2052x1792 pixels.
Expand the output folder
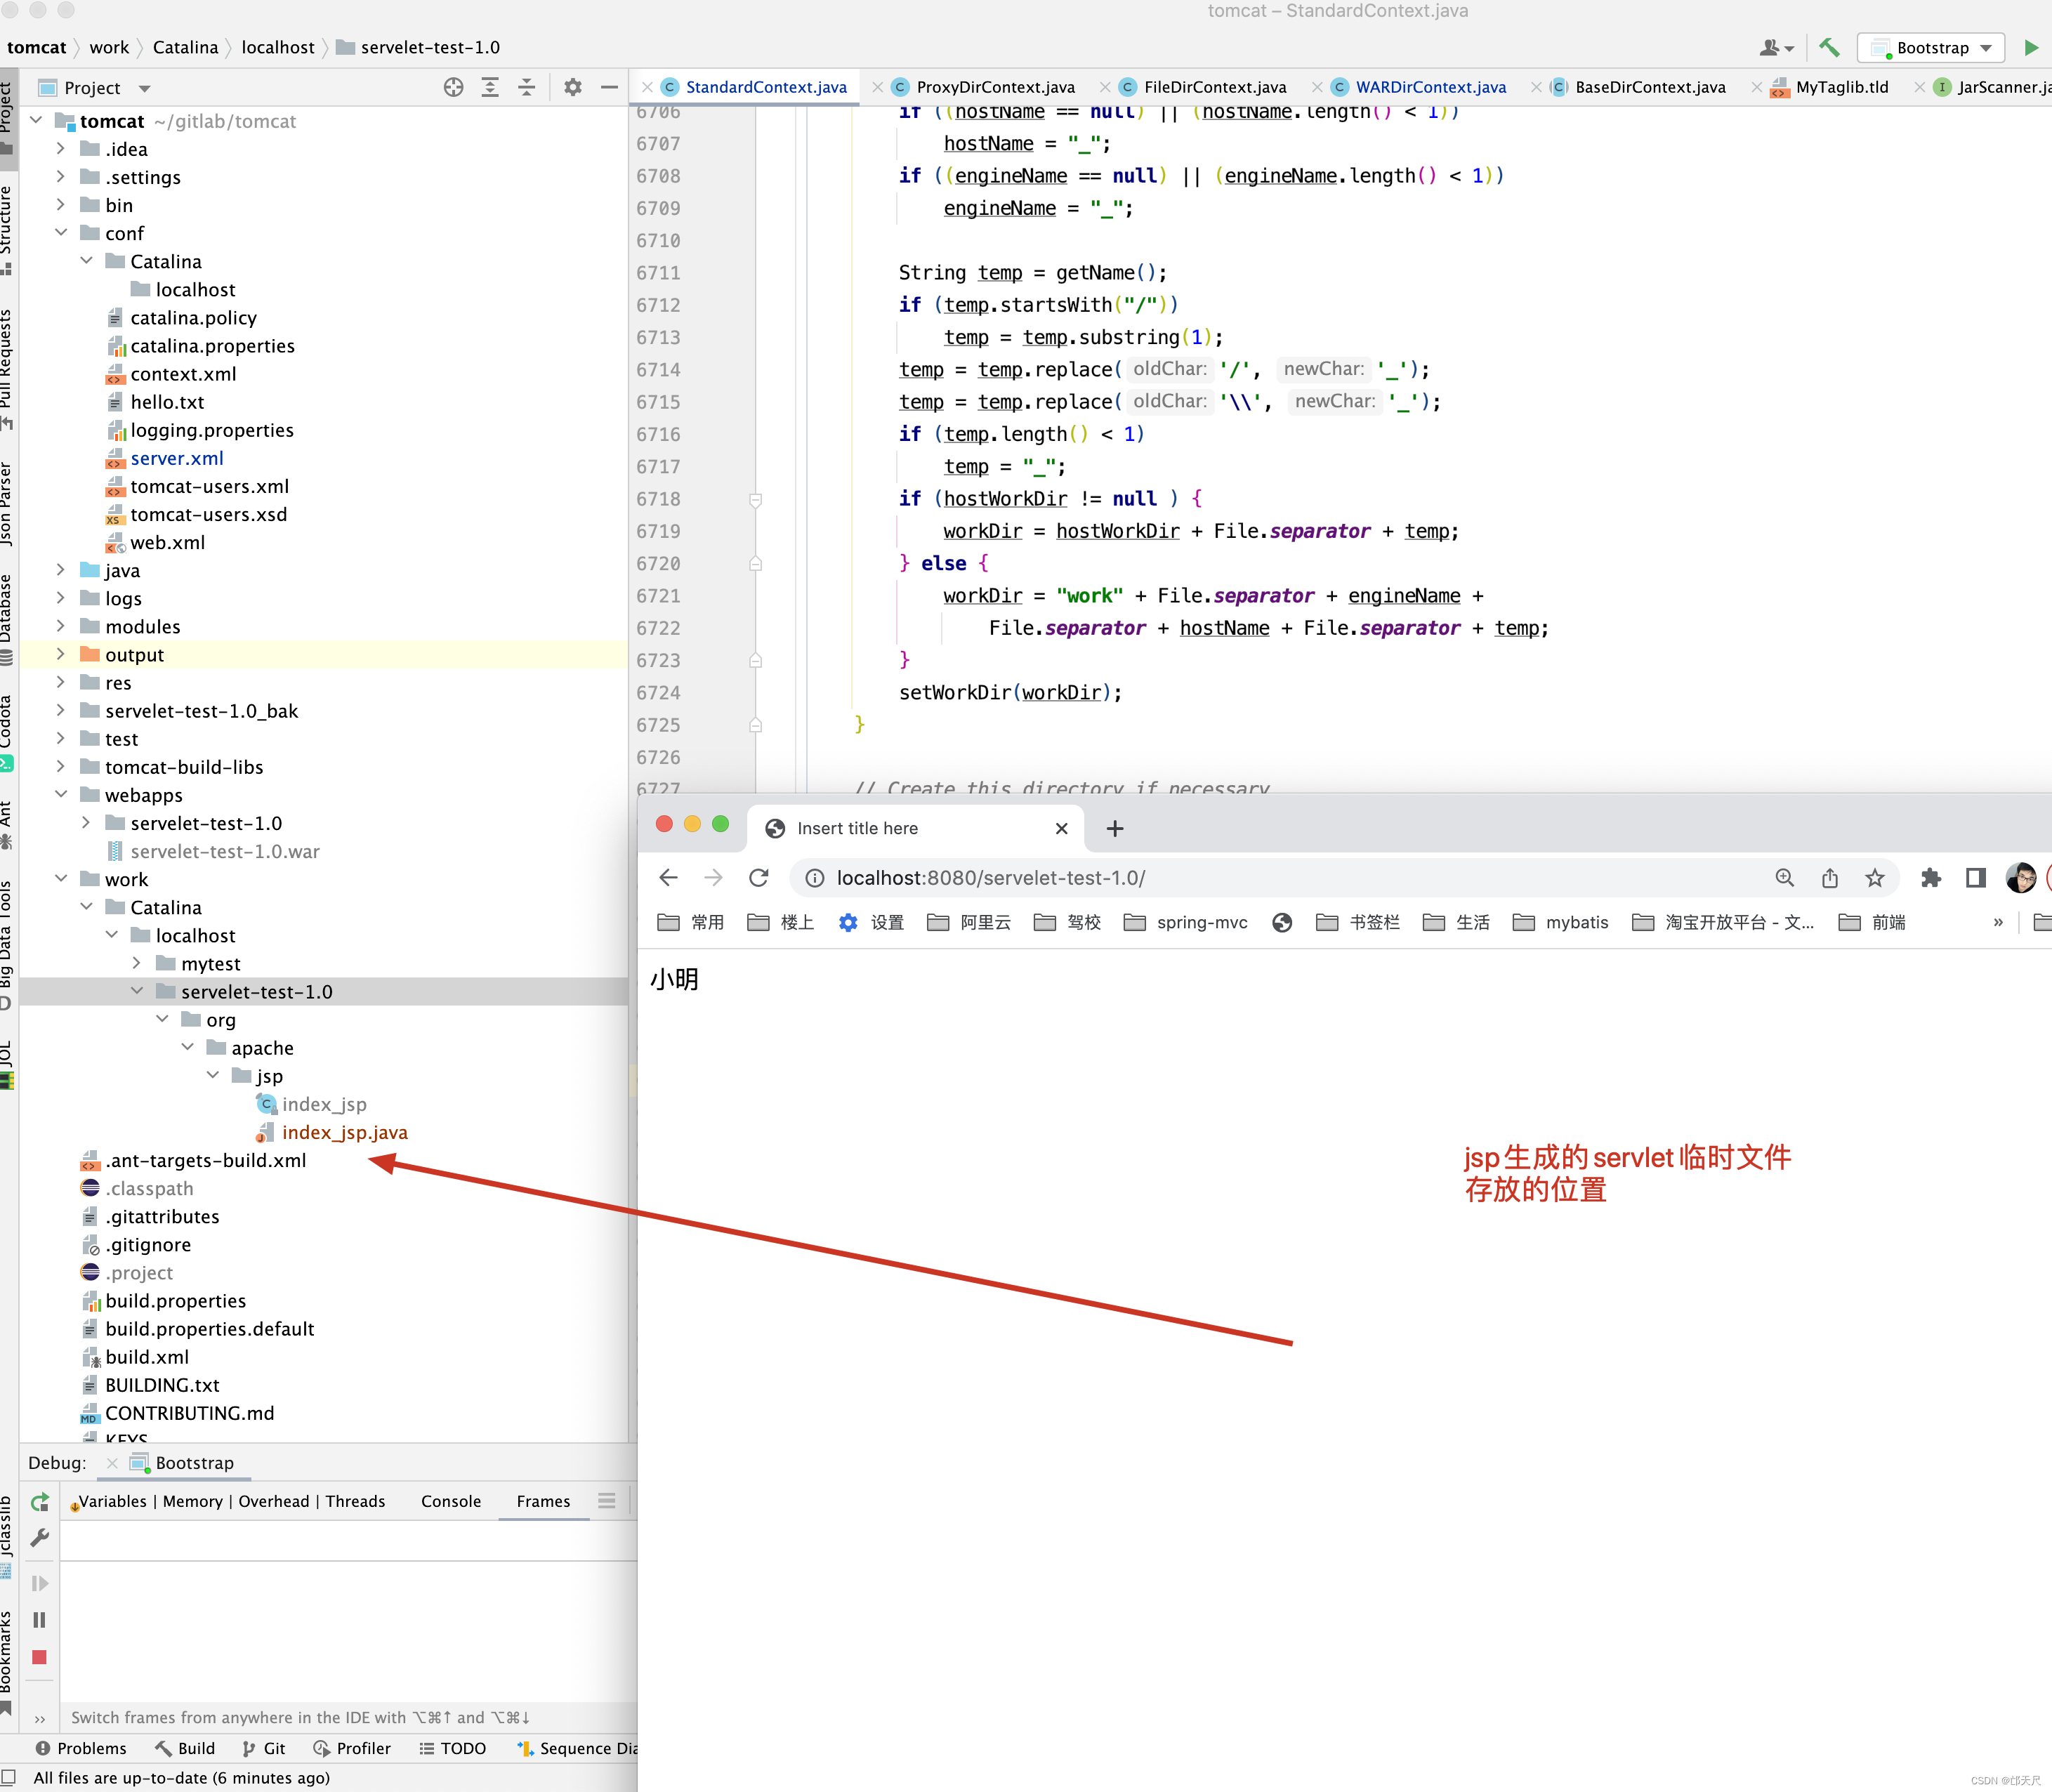[x=61, y=654]
